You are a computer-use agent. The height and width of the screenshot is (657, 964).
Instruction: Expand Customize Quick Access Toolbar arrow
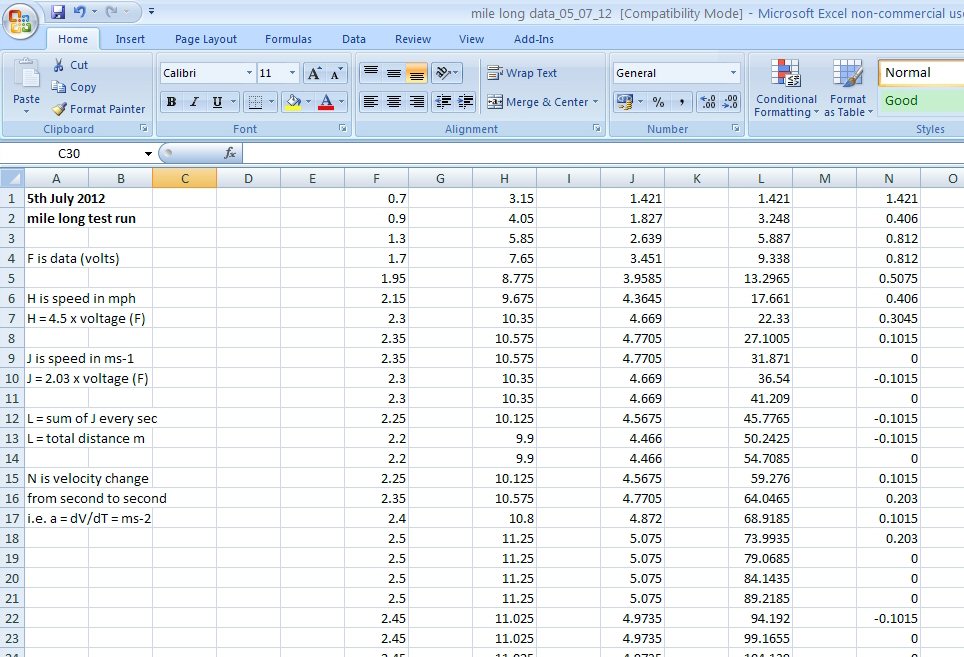click(x=152, y=12)
